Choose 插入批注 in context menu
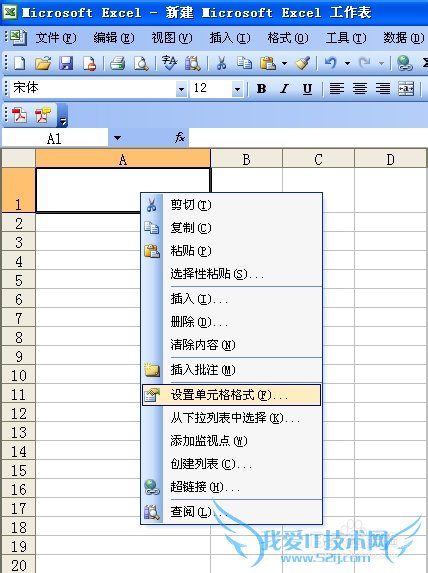The width and height of the screenshot is (428, 573). [x=231, y=370]
